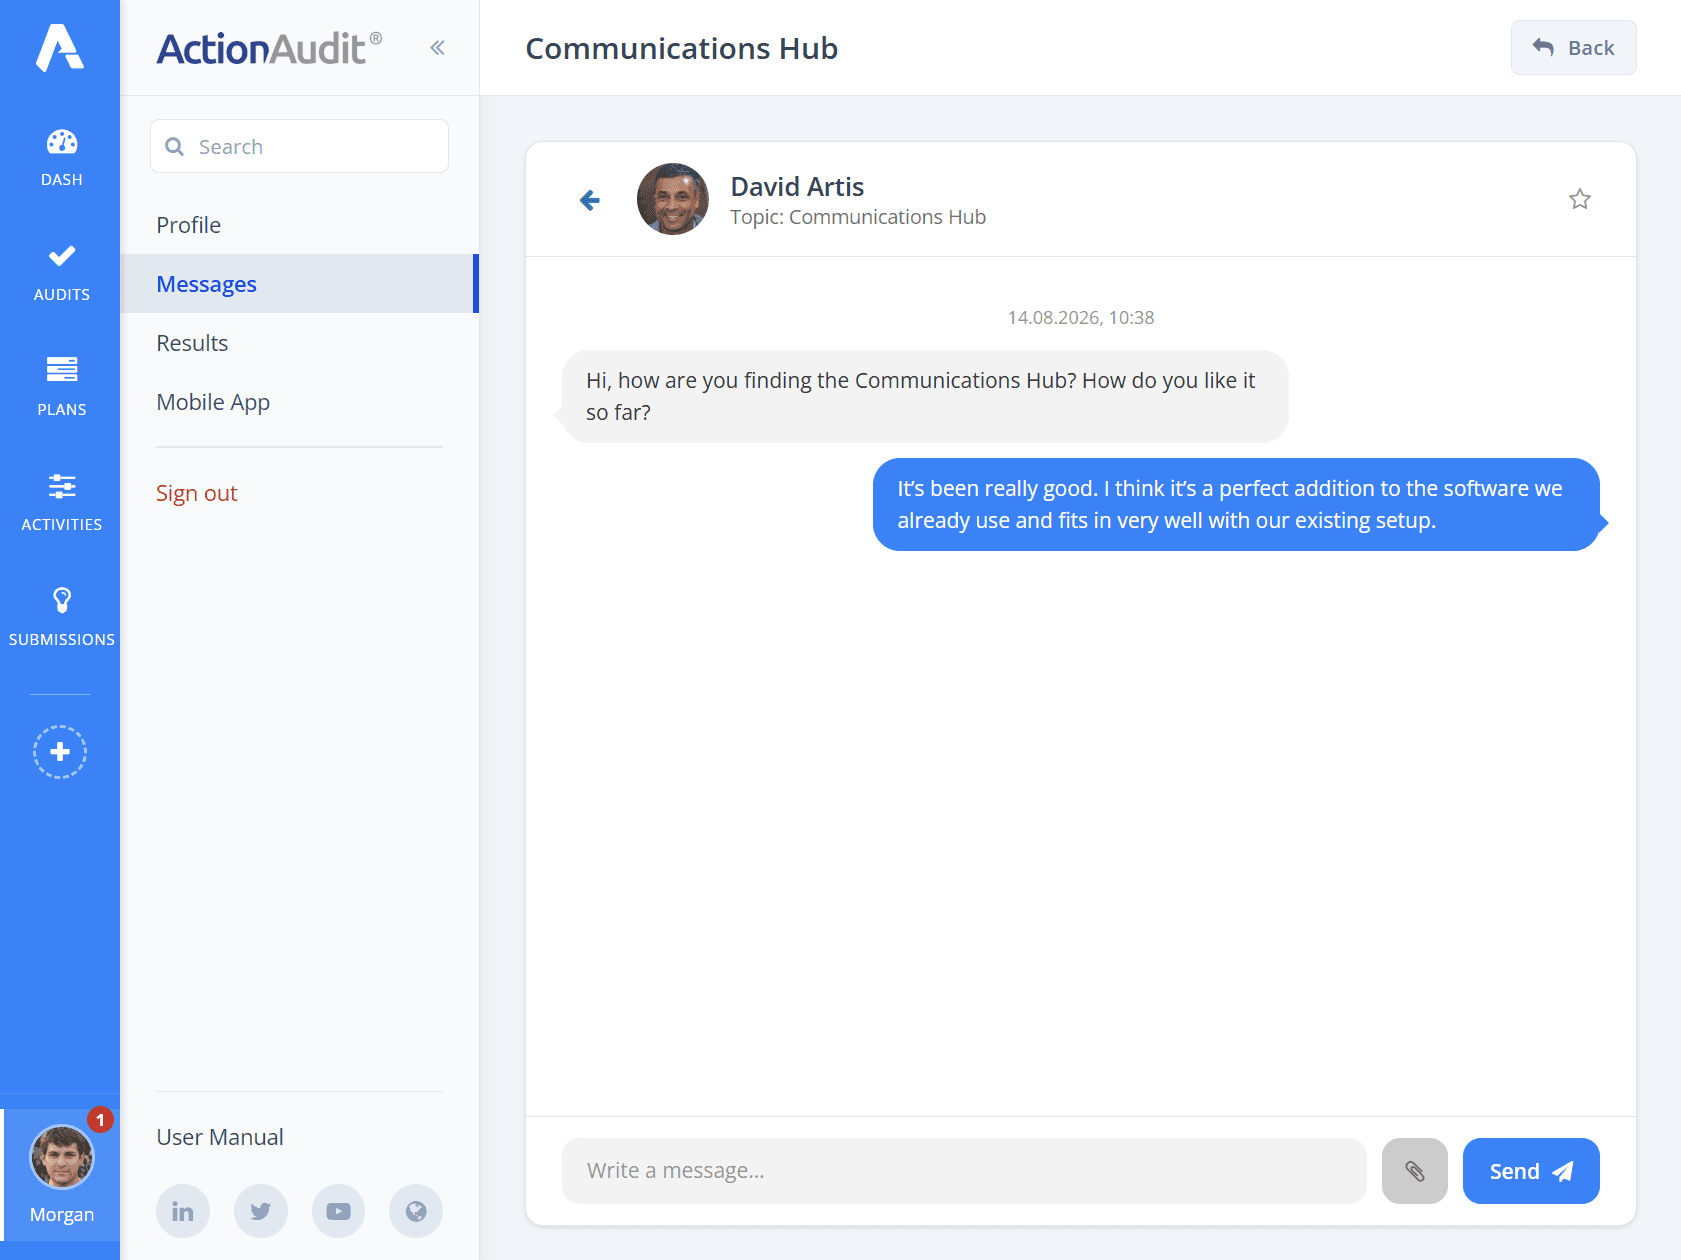Star this conversation as favorite
1681x1260 pixels.
pos(1580,199)
